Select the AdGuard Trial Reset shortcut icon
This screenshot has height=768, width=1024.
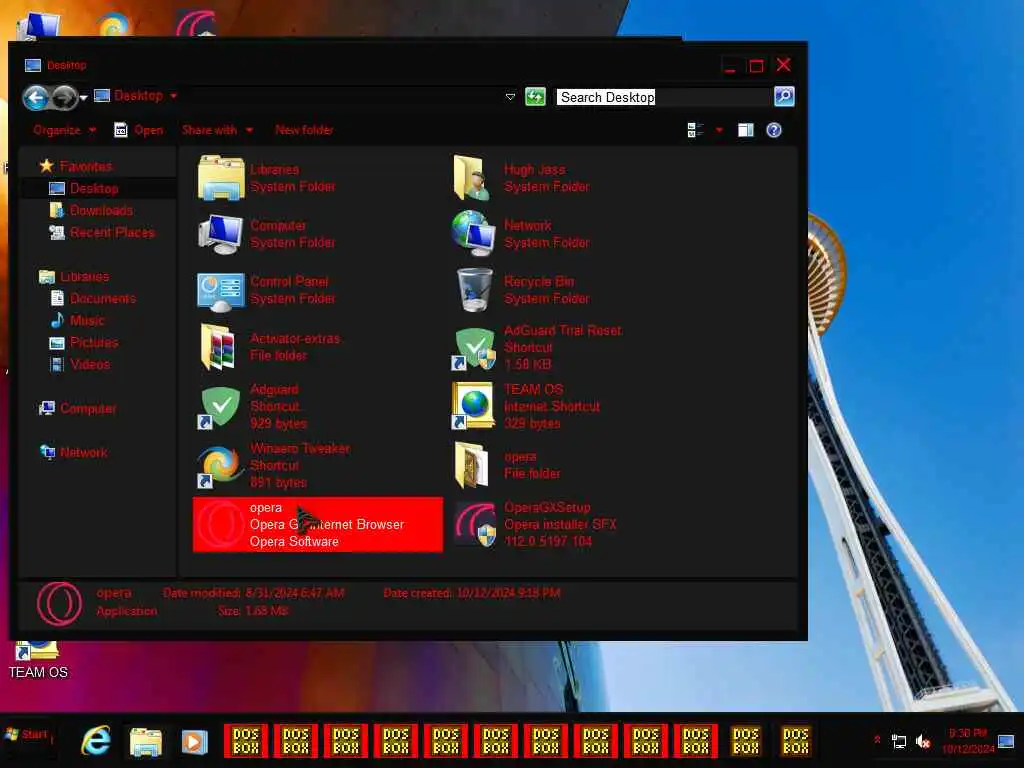pos(475,348)
